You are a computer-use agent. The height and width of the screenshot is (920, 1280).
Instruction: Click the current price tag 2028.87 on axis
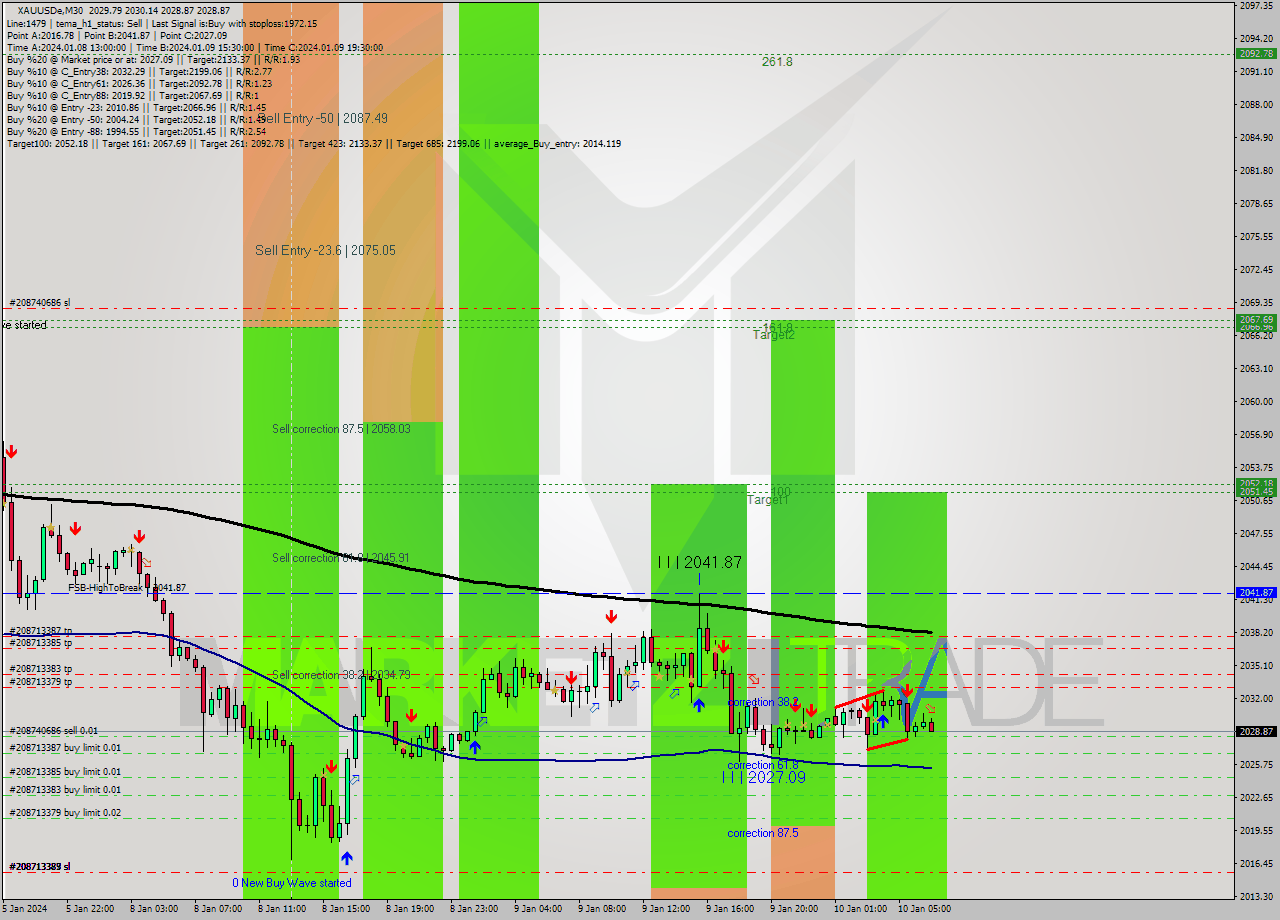1256,732
